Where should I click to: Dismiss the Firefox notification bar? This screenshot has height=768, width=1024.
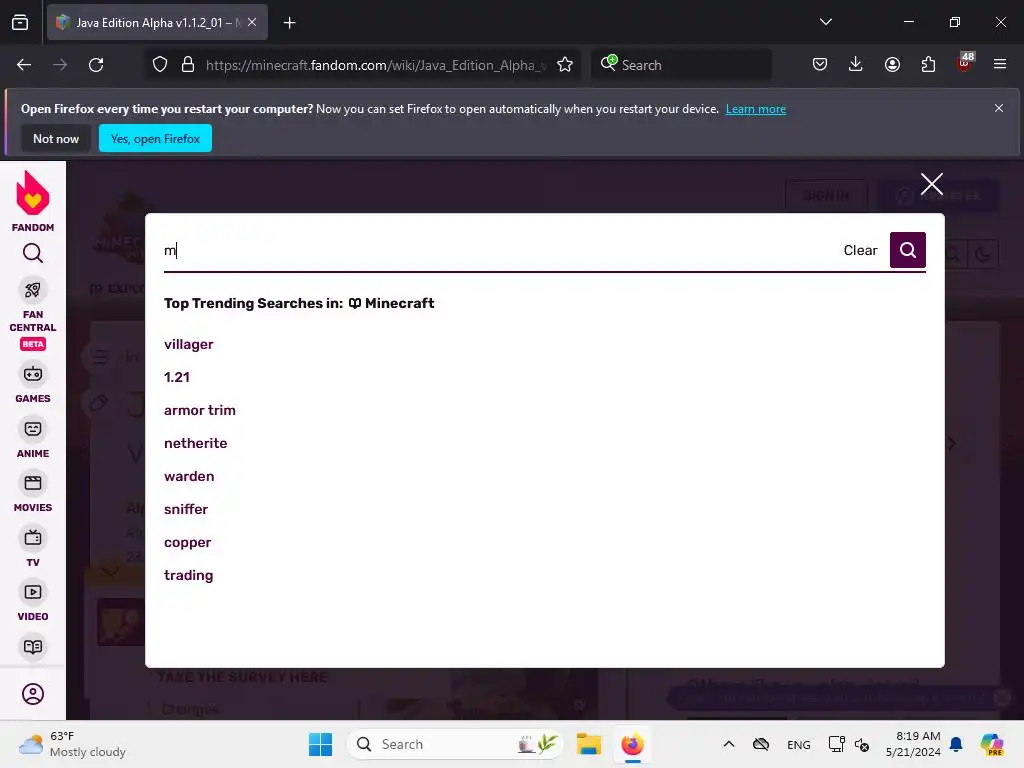[x=999, y=108]
